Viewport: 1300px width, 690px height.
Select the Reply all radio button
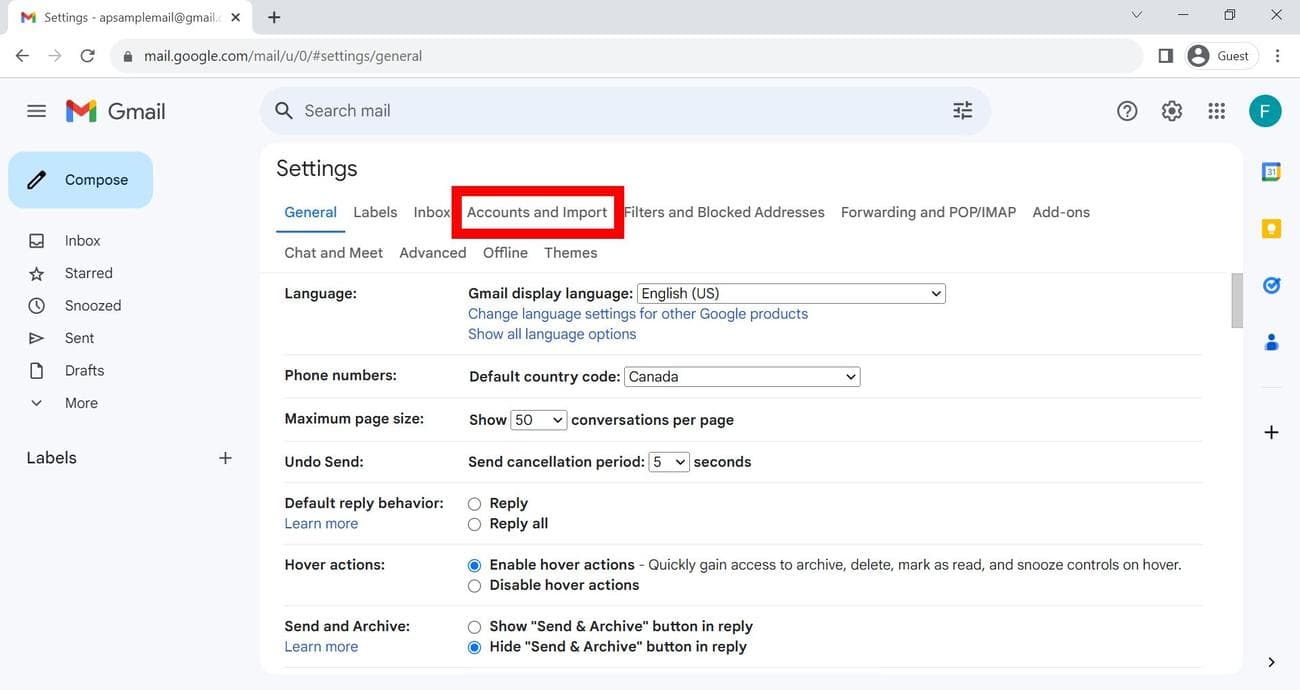click(x=475, y=524)
